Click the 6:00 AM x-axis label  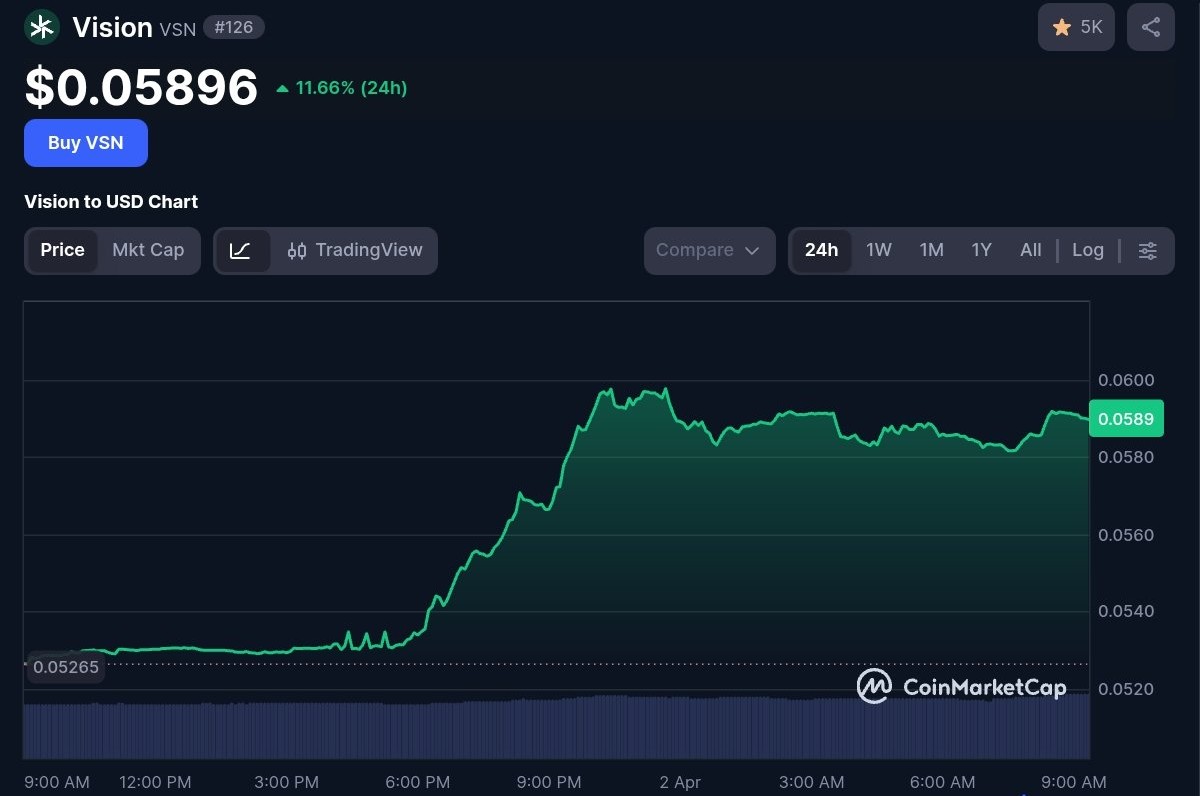(x=943, y=782)
